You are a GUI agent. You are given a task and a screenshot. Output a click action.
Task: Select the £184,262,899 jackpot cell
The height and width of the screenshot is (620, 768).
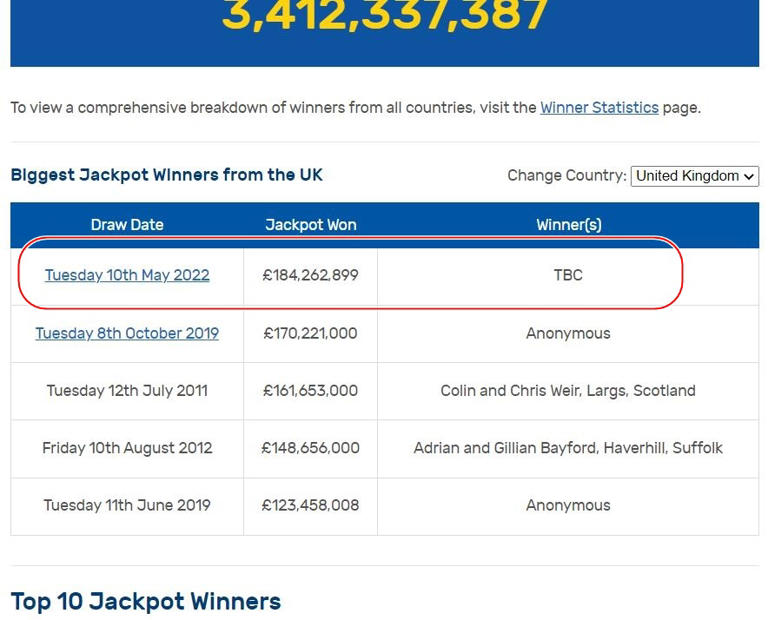[x=311, y=275]
